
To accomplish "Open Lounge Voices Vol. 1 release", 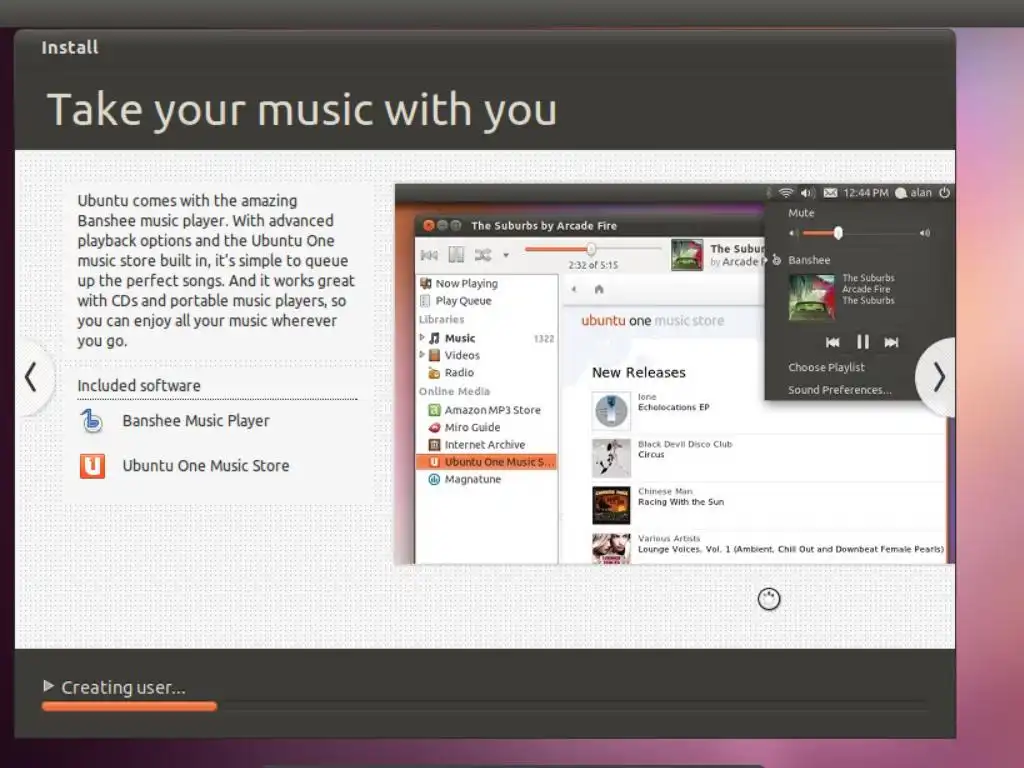I will coord(790,549).
